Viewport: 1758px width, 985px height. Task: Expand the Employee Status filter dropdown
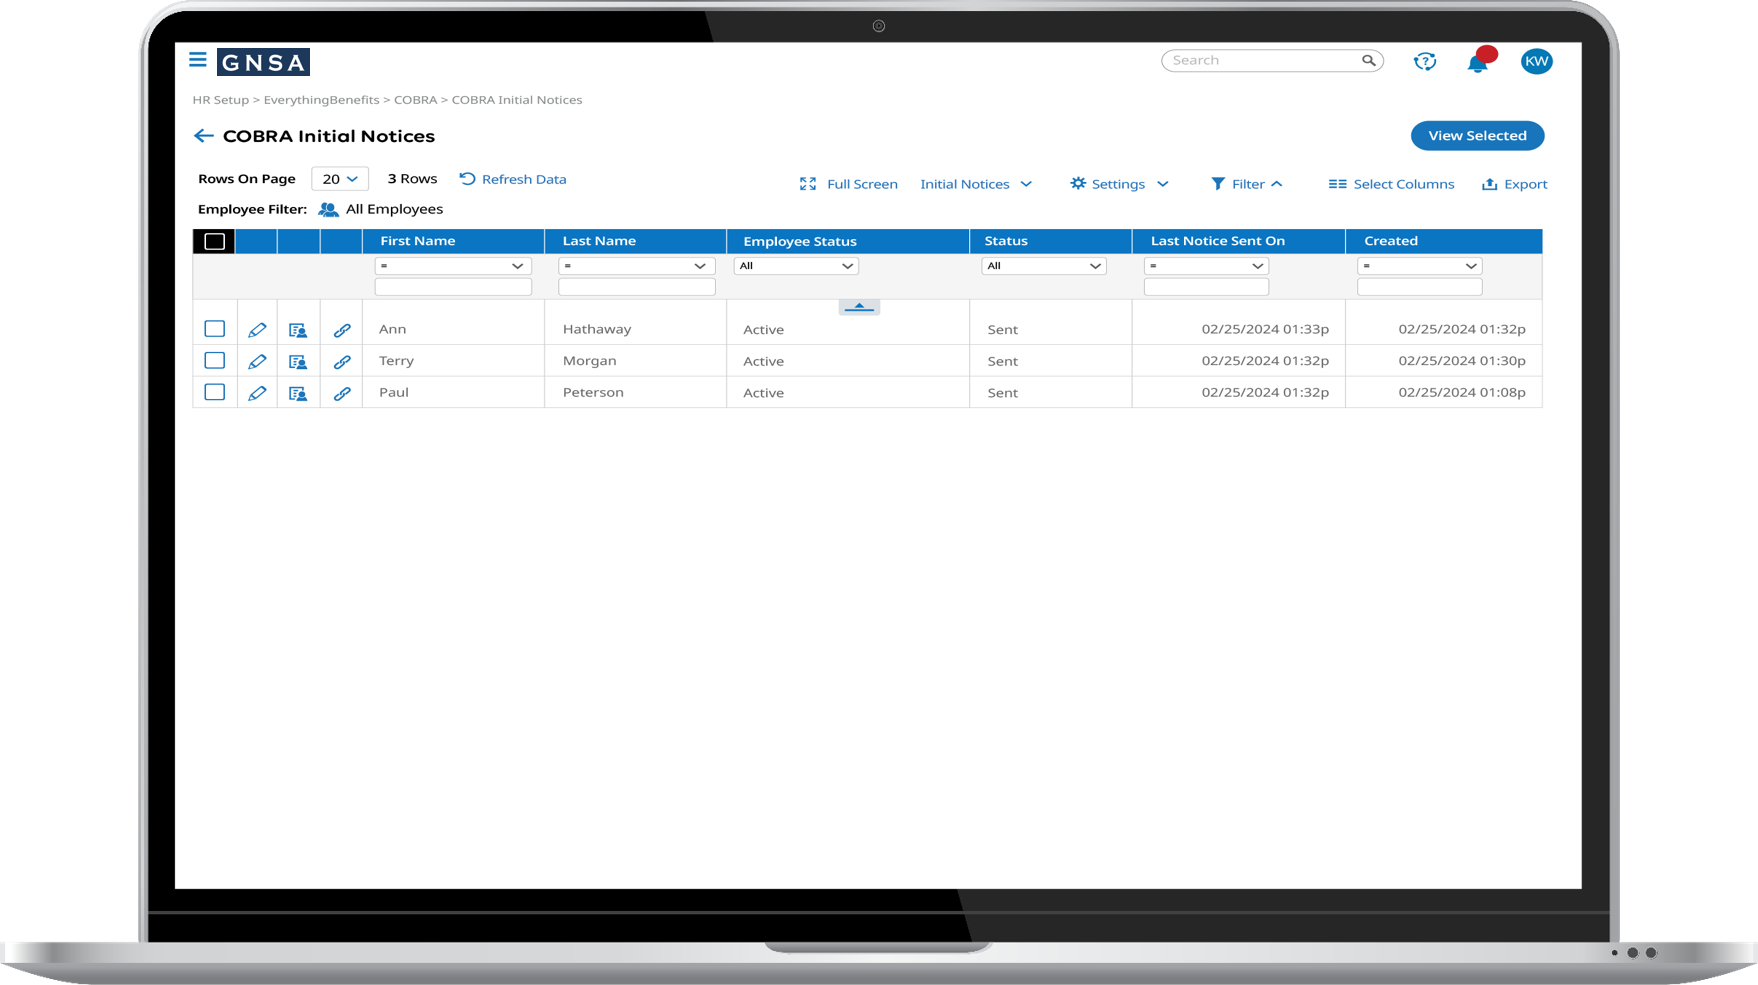(x=795, y=265)
